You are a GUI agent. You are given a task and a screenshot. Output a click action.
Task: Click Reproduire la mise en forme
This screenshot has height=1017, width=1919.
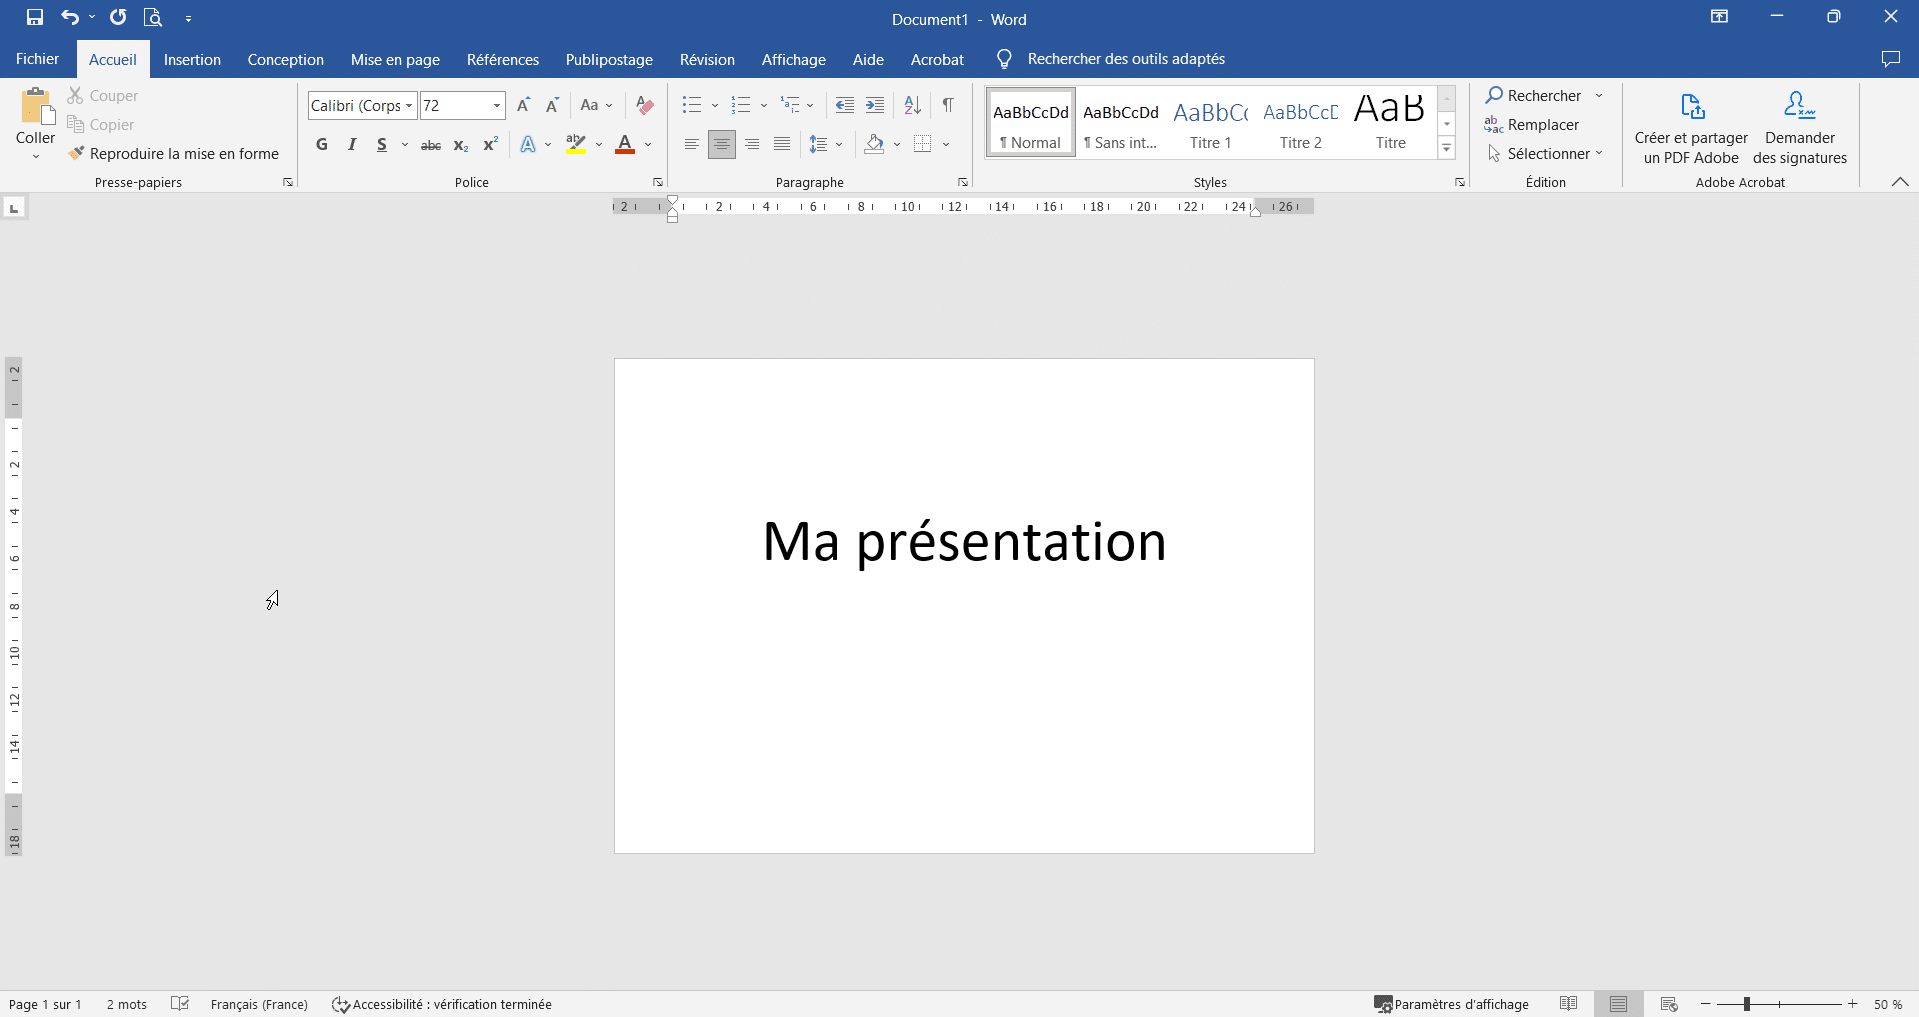[173, 154]
